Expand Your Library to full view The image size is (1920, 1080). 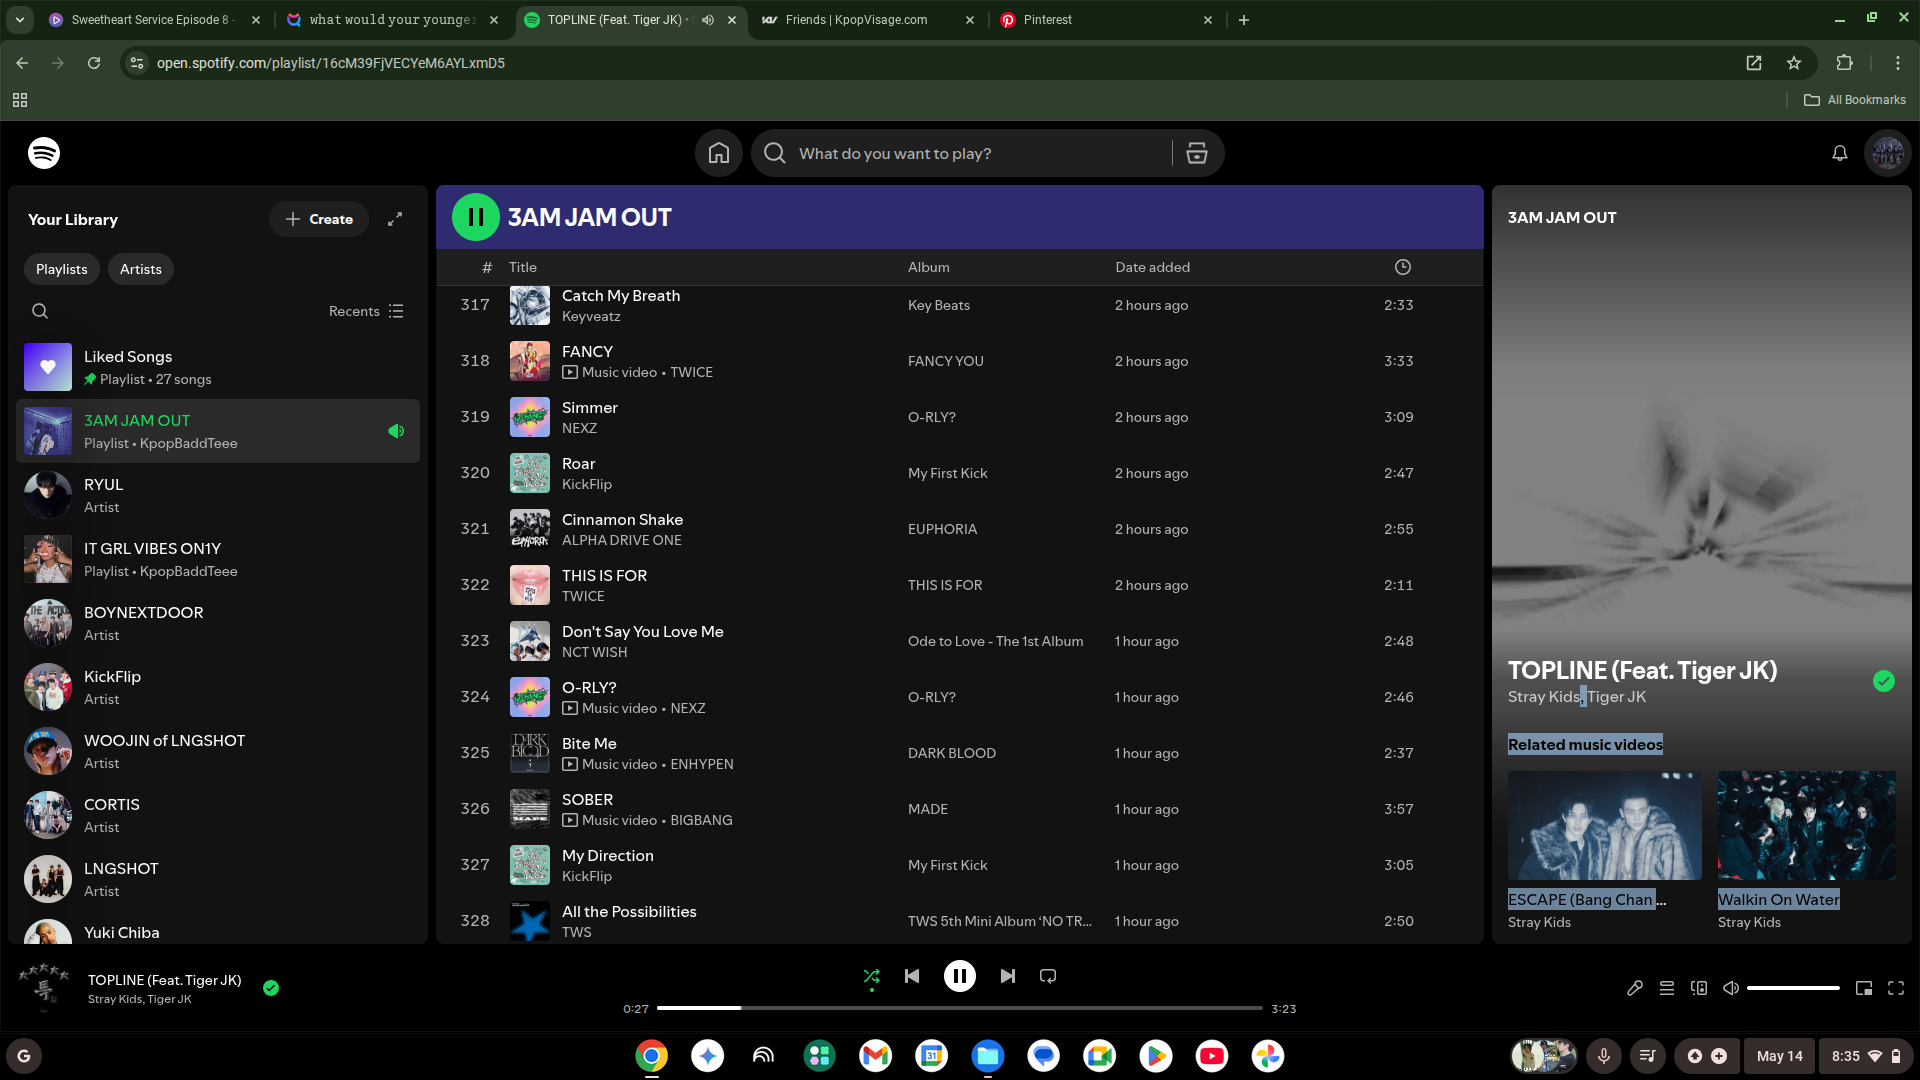tap(395, 219)
